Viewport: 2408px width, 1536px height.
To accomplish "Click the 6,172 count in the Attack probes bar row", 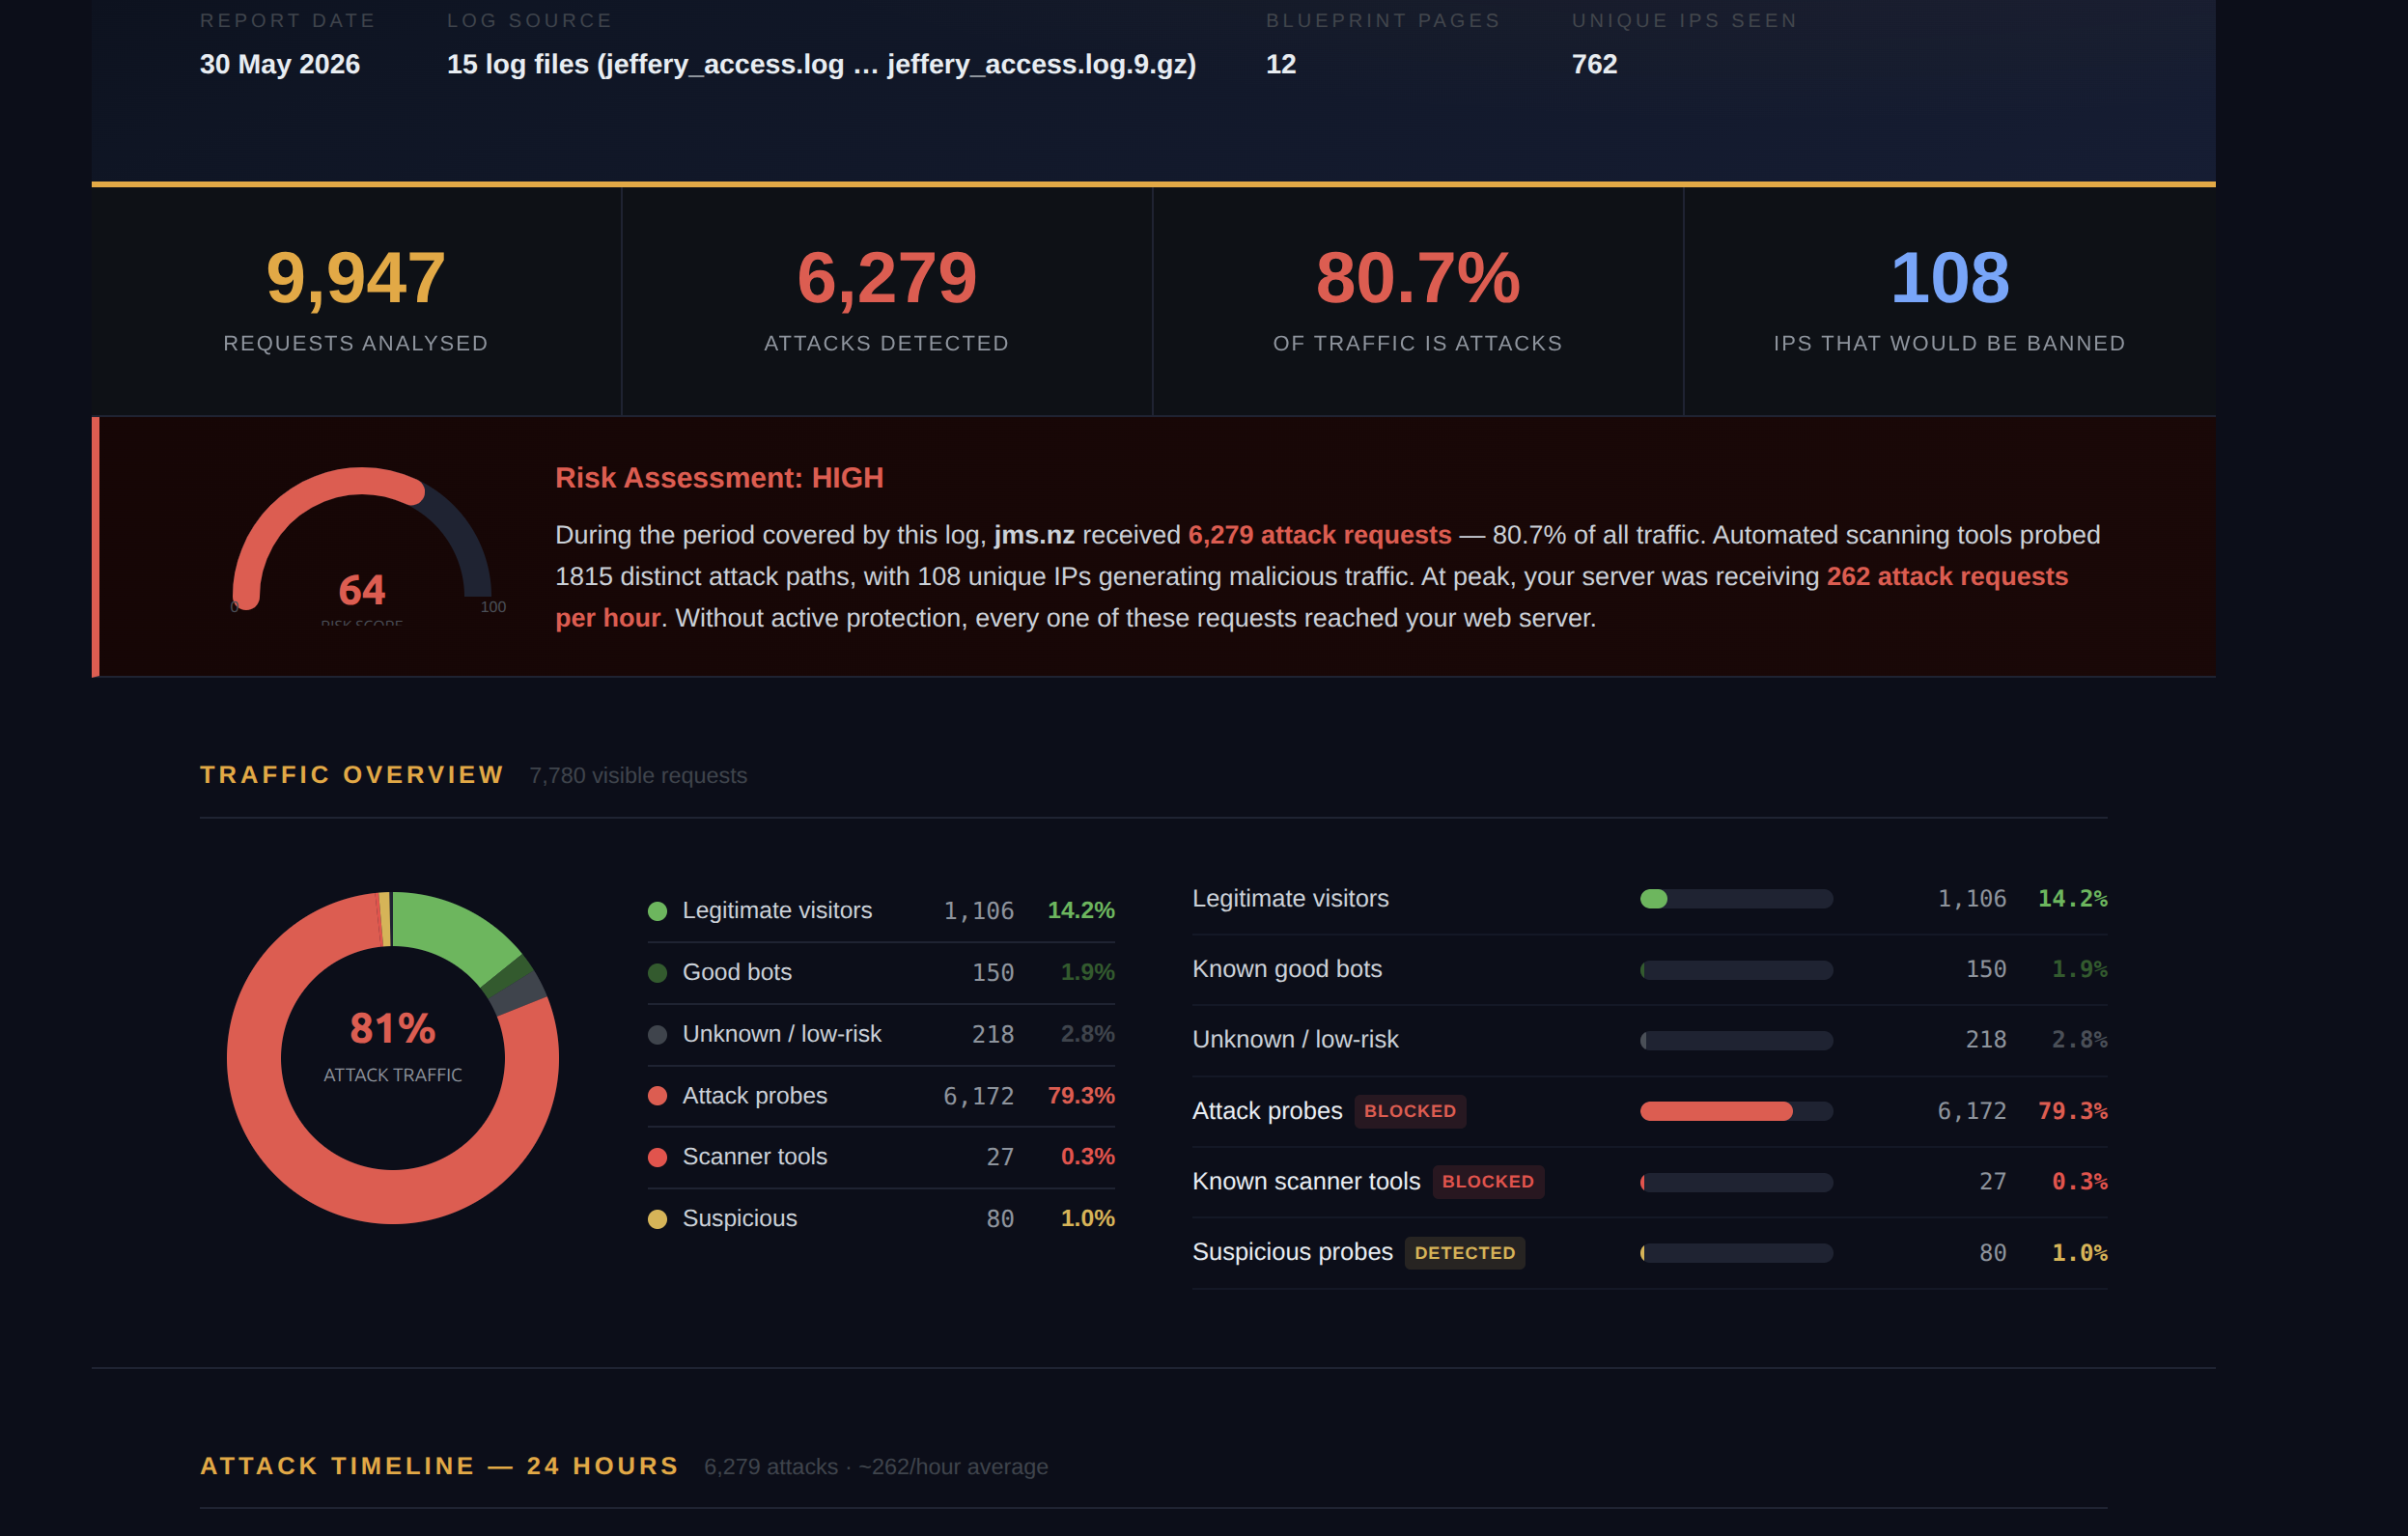I will click(1971, 1111).
